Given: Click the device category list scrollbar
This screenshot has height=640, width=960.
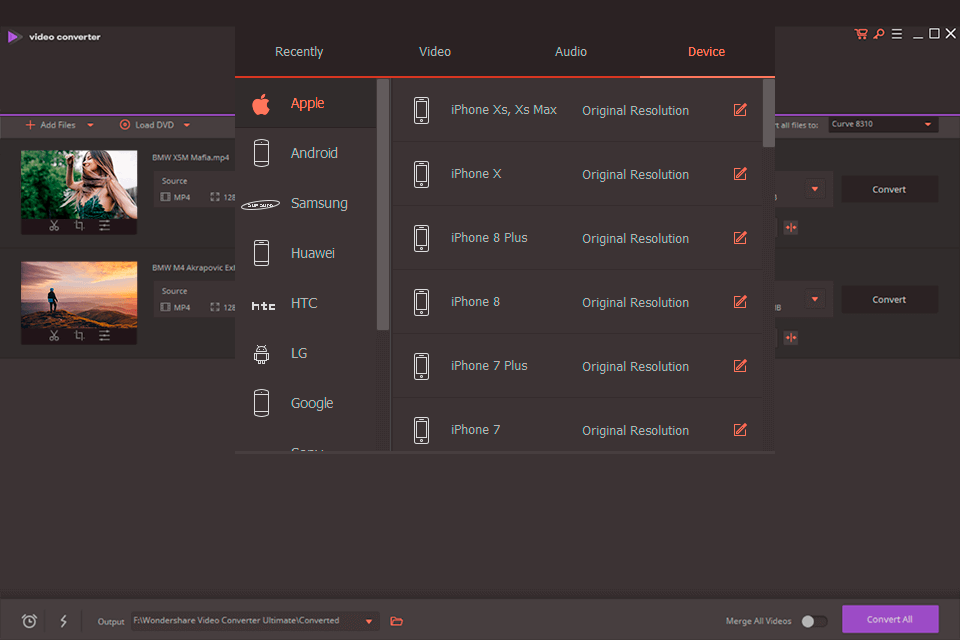Looking at the screenshot, I should pos(383,205).
